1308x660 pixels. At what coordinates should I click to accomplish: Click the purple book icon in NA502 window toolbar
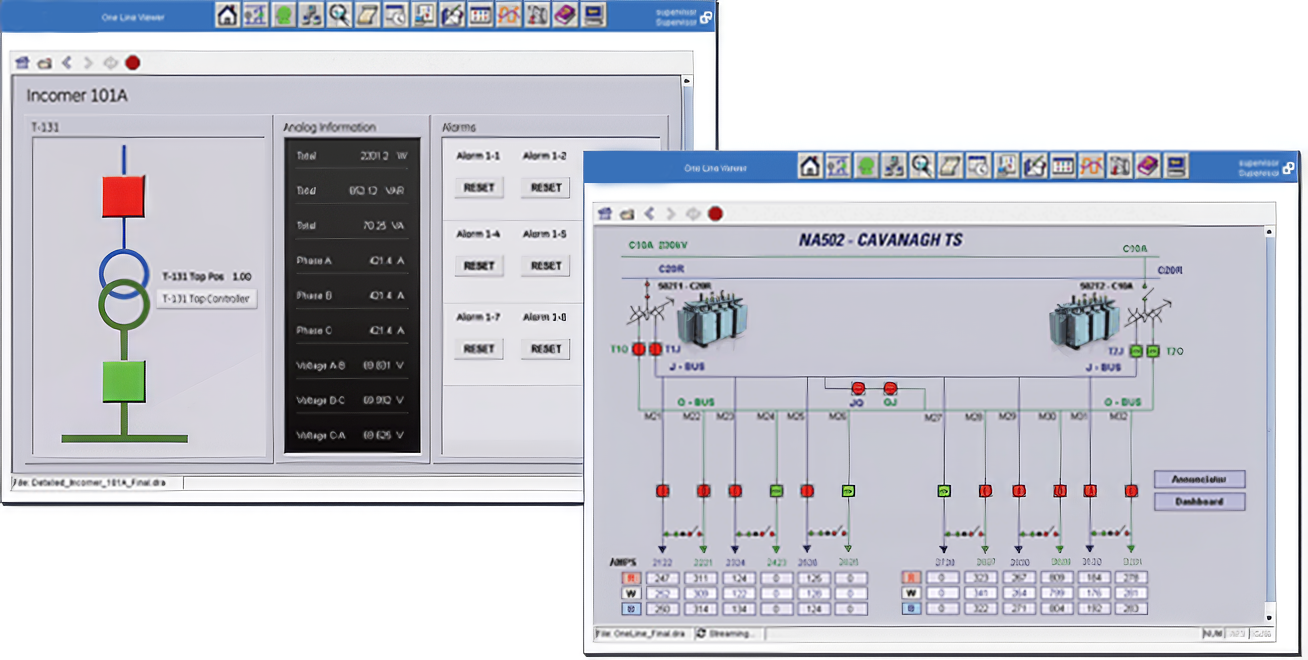1148,165
